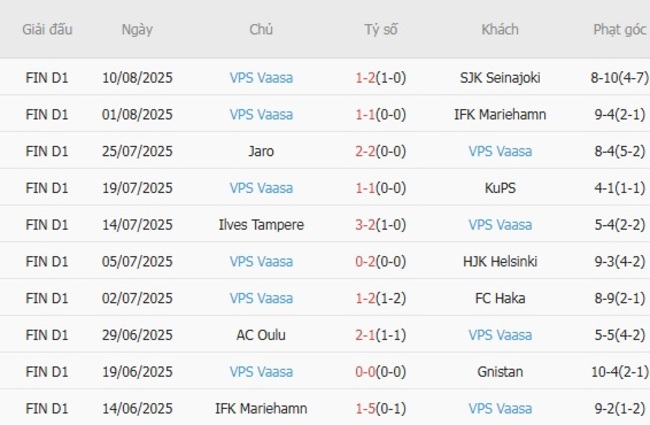Screen dimensions: 650x425
Task: Click the 1-2 score against SJK Seinajoki
Action: [366, 78]
